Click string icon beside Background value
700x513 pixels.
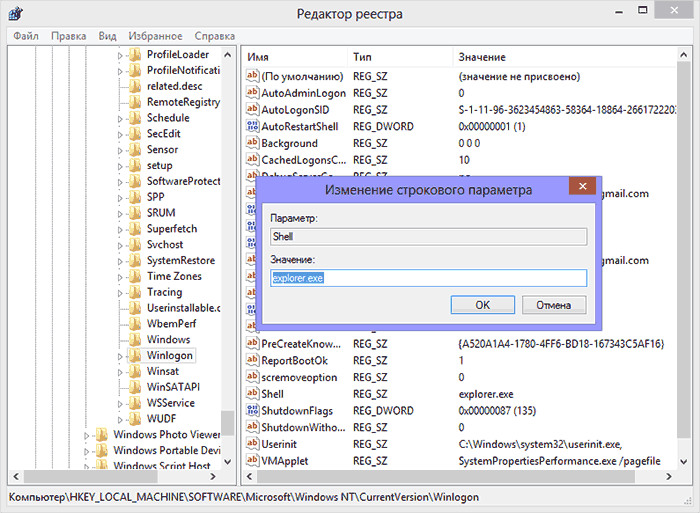pos(252,142)
